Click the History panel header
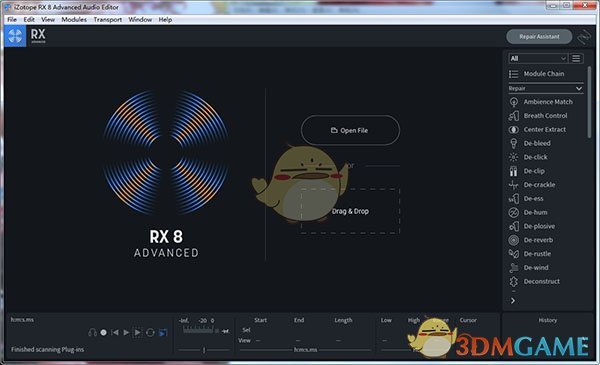Image resolution: width=600 pixels, height=365 pixels. pyautogui.click(x=548, y=320)
